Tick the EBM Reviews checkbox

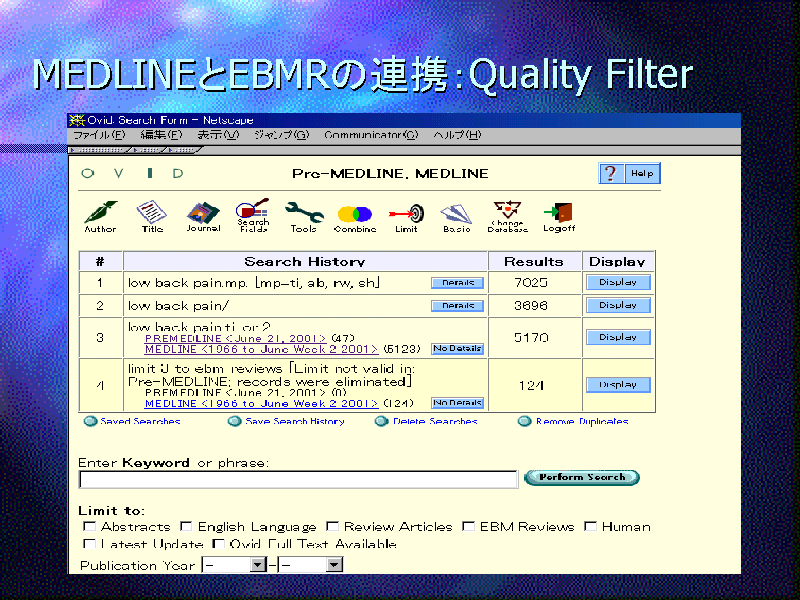point(468,527)
